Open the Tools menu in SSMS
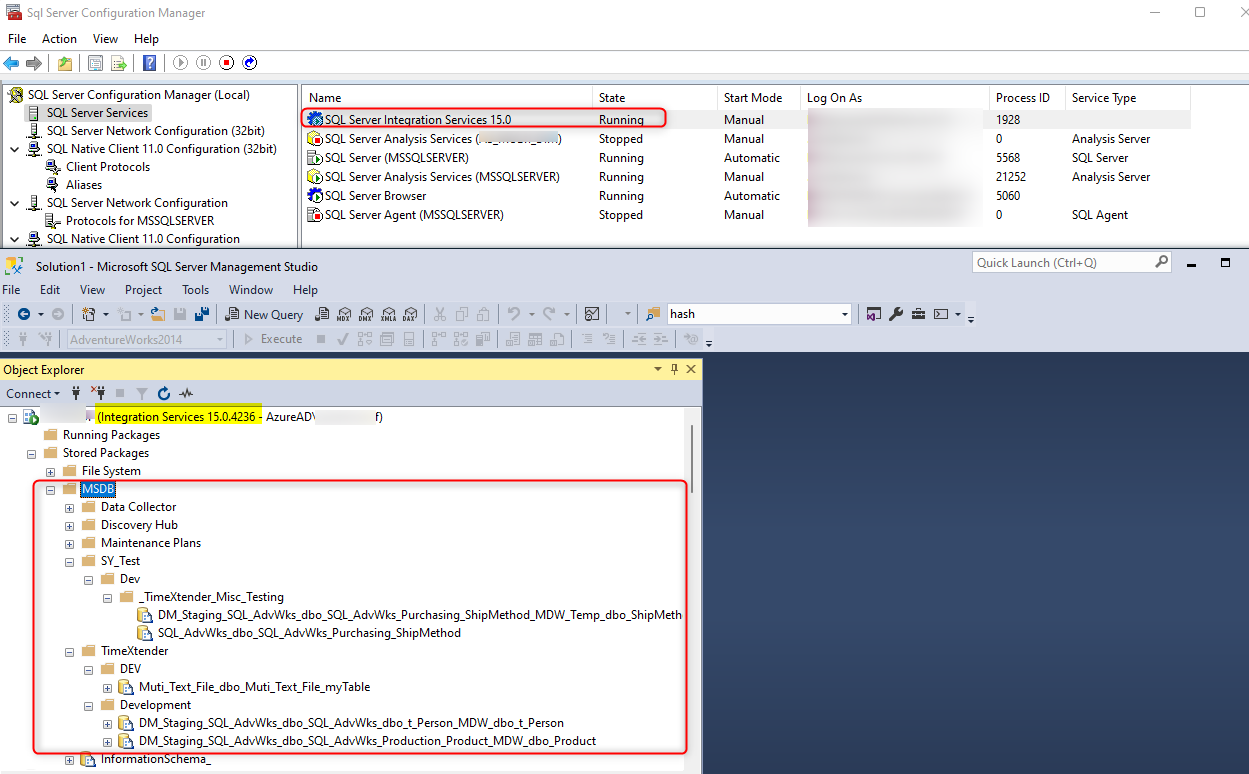 [x=196, y=290]
